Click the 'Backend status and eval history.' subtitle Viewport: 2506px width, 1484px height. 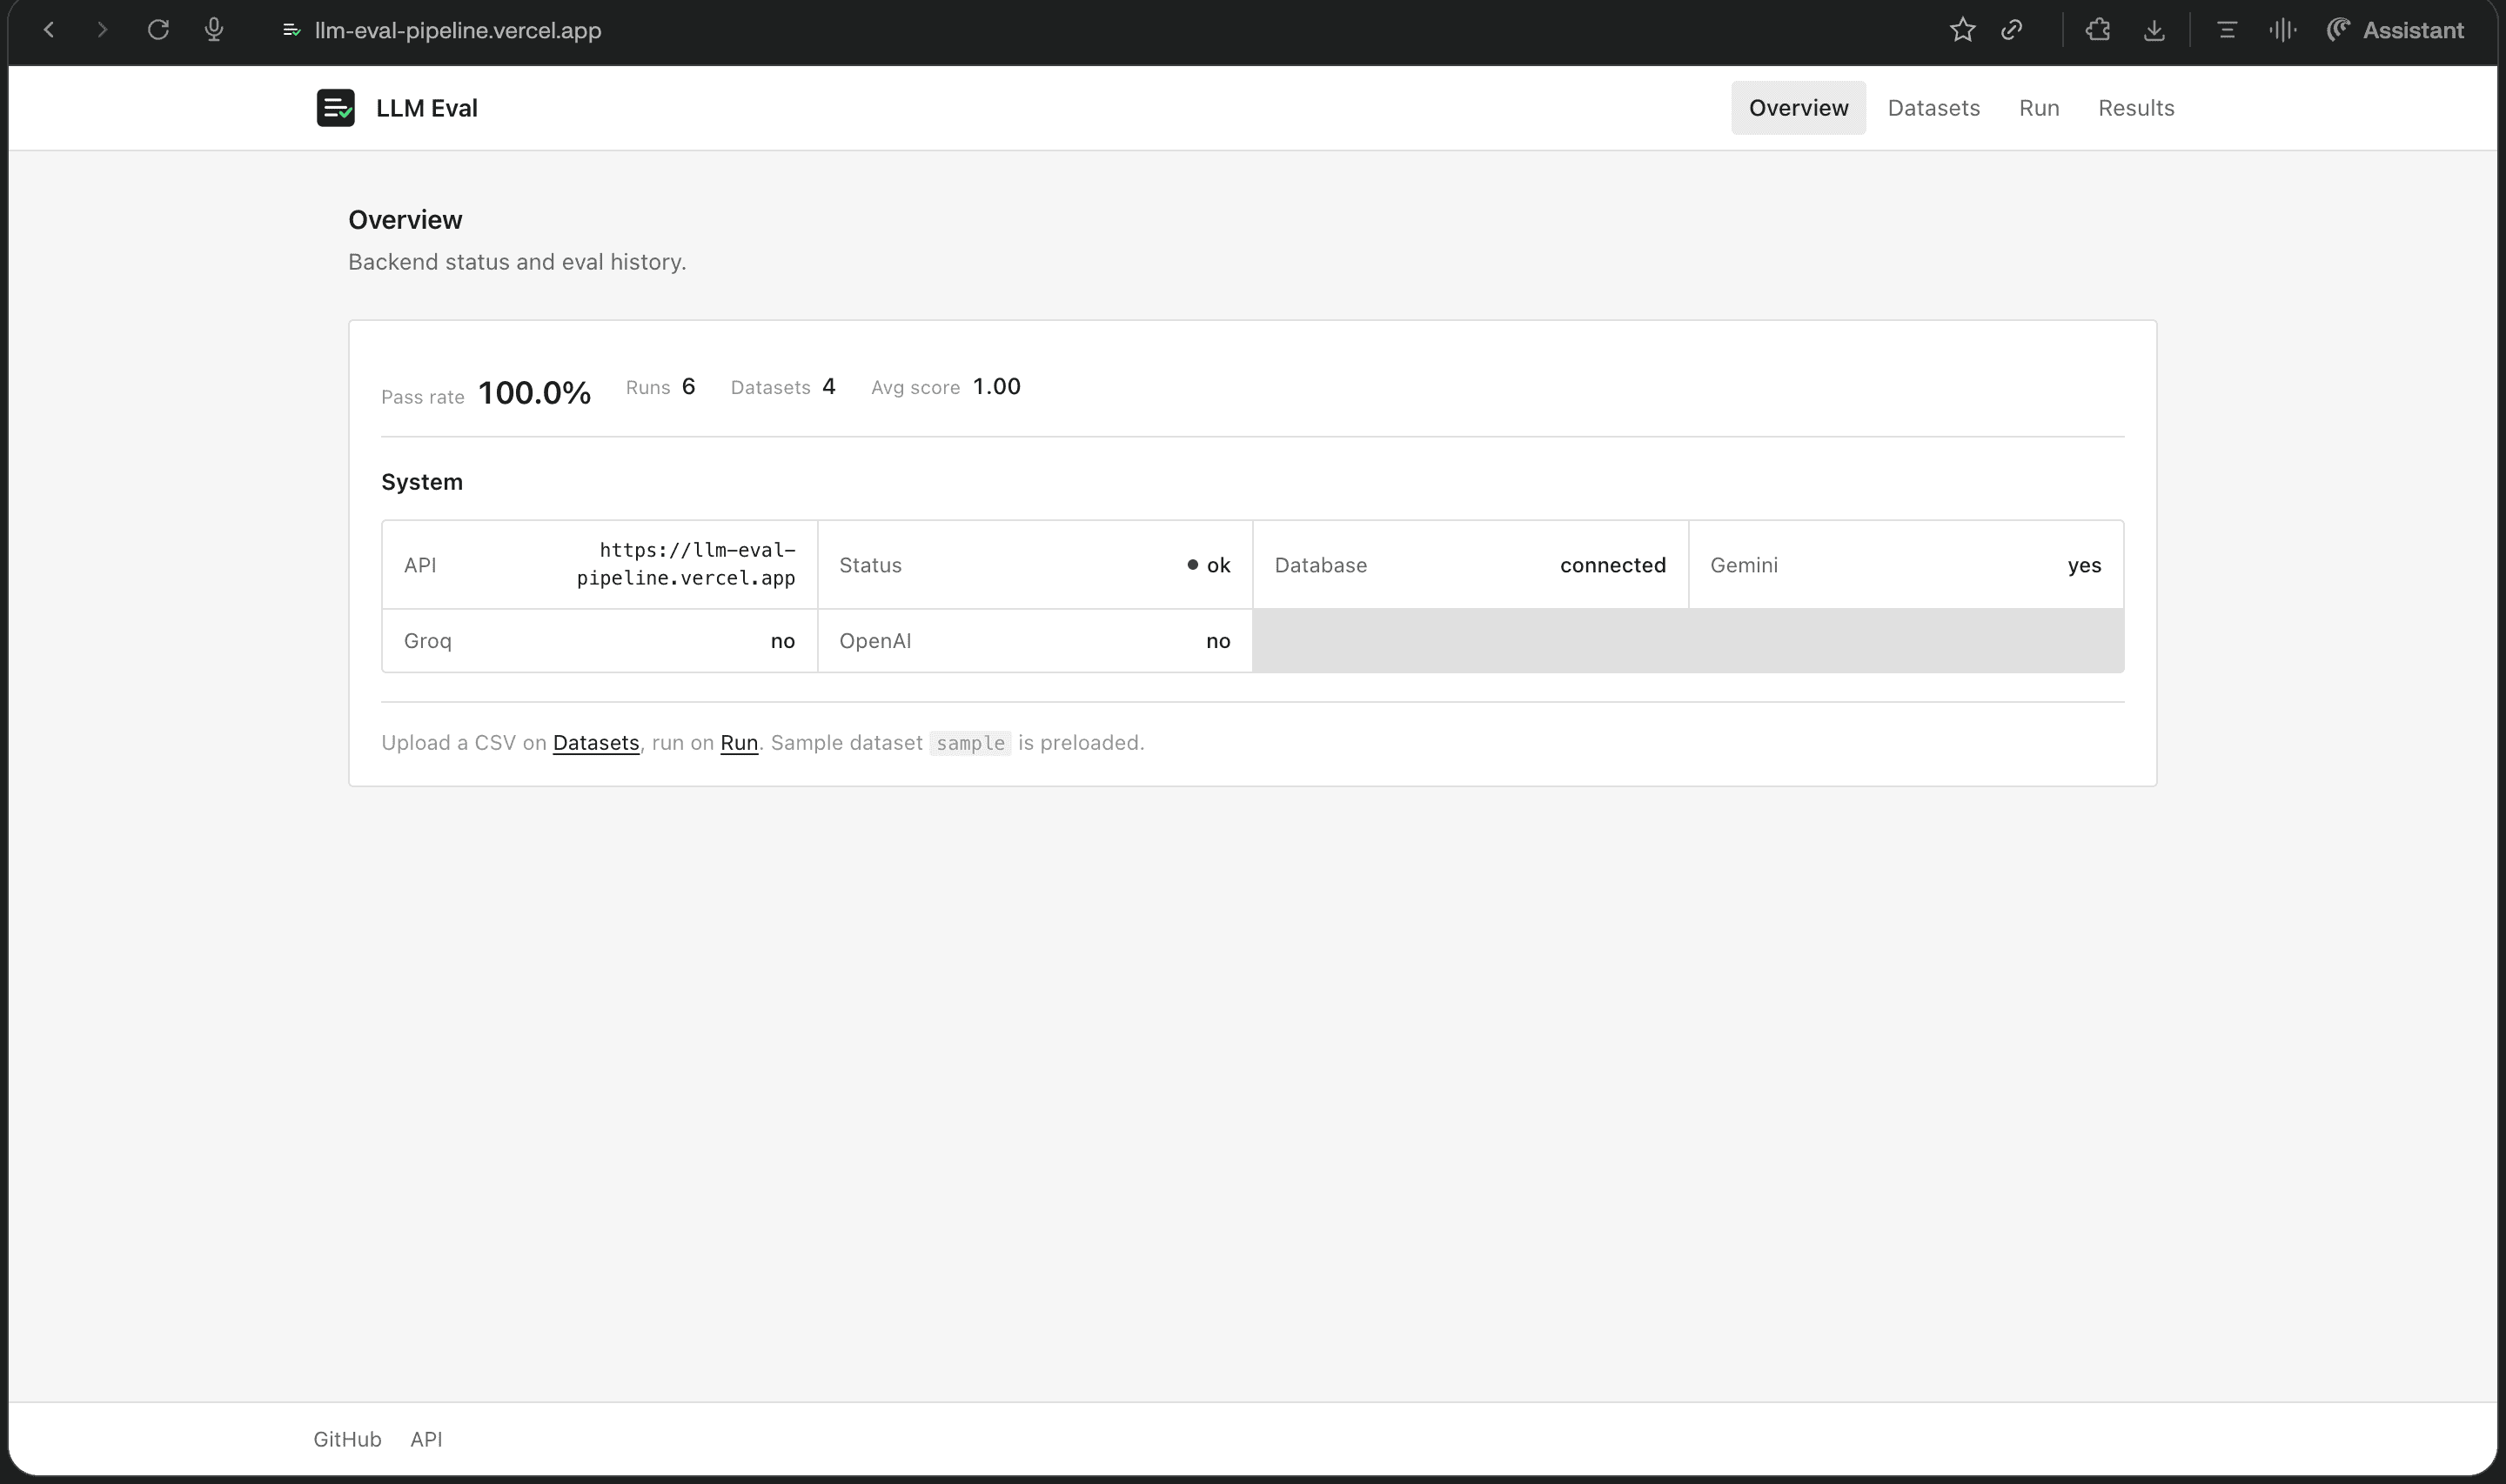click(517, 262)
